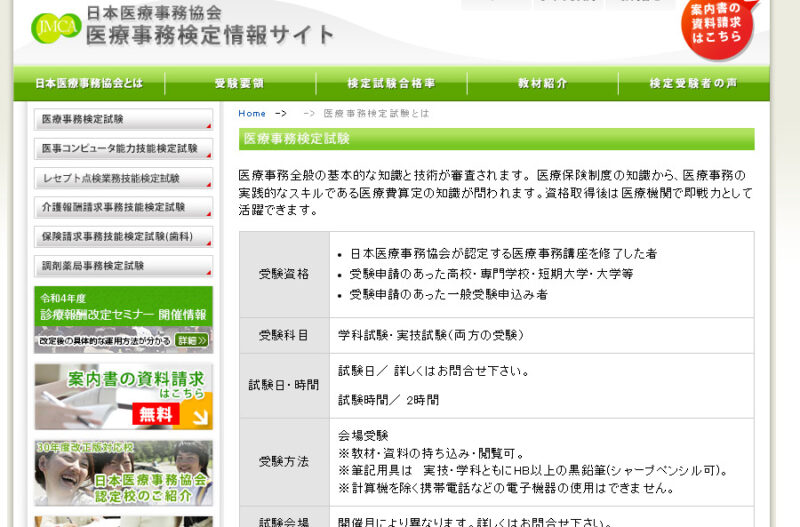Open the 受験要領 navigation tab

click(240, 84)
